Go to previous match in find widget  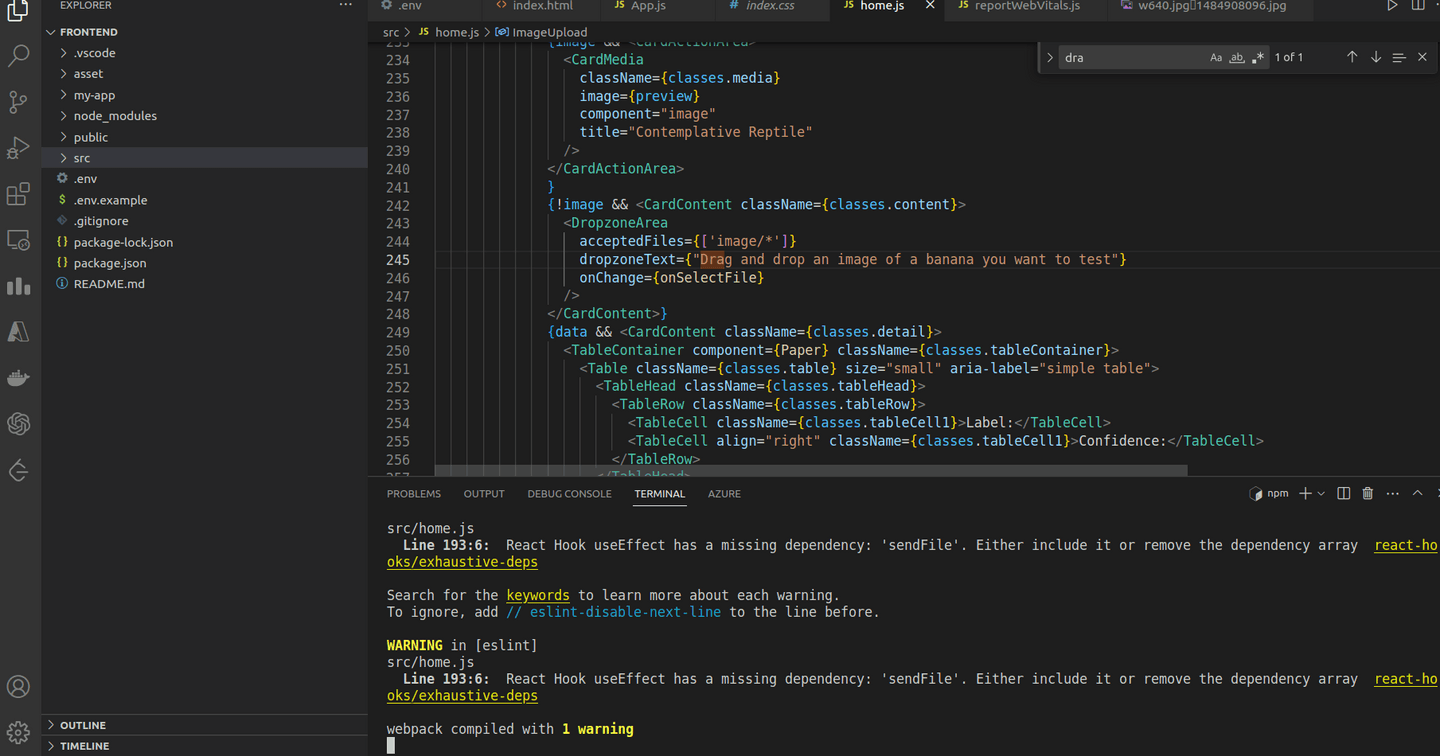(1352, 58)
